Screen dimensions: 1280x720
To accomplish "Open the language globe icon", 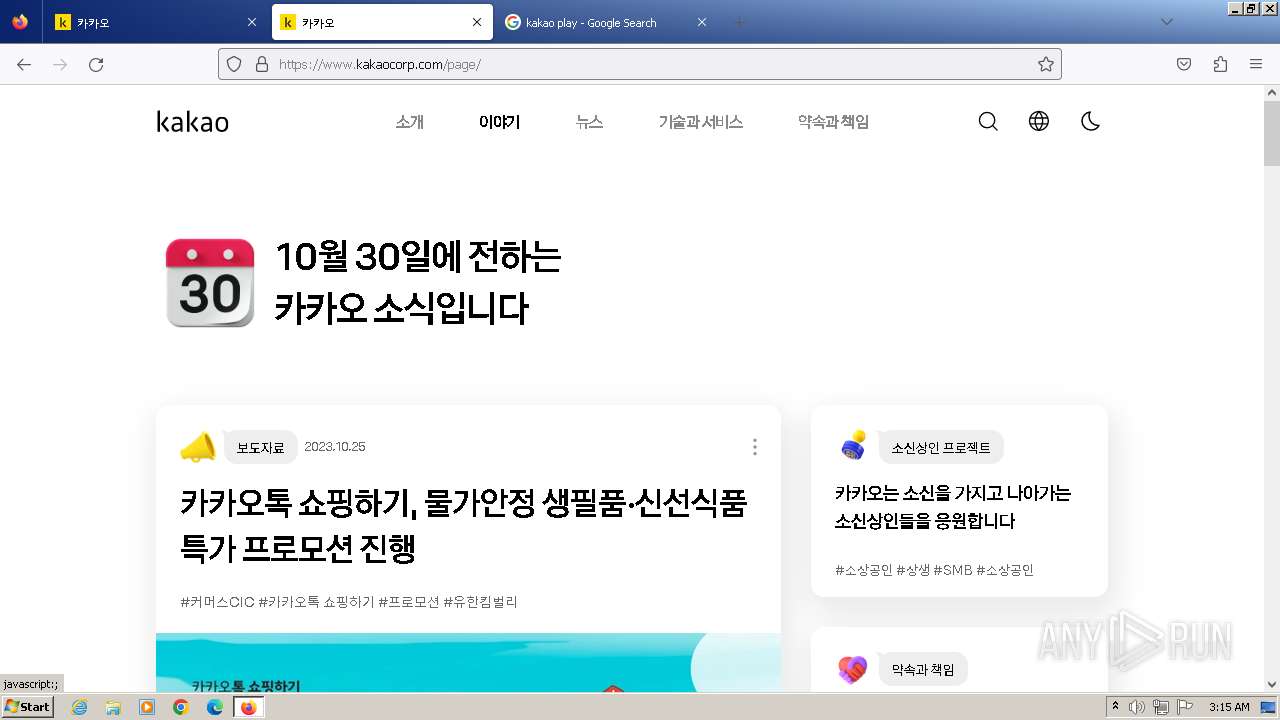I will tap(1039, 122).
